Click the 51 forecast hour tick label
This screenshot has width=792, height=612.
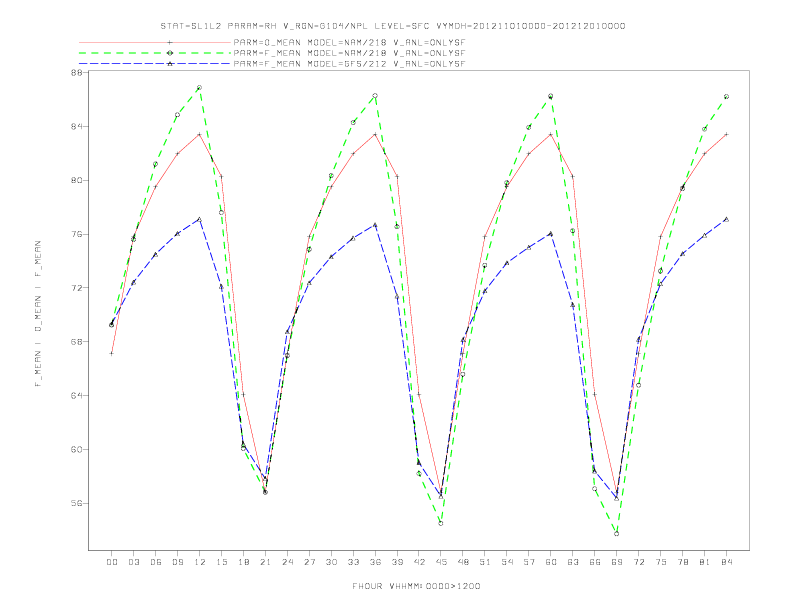click(x=485, y=562)
